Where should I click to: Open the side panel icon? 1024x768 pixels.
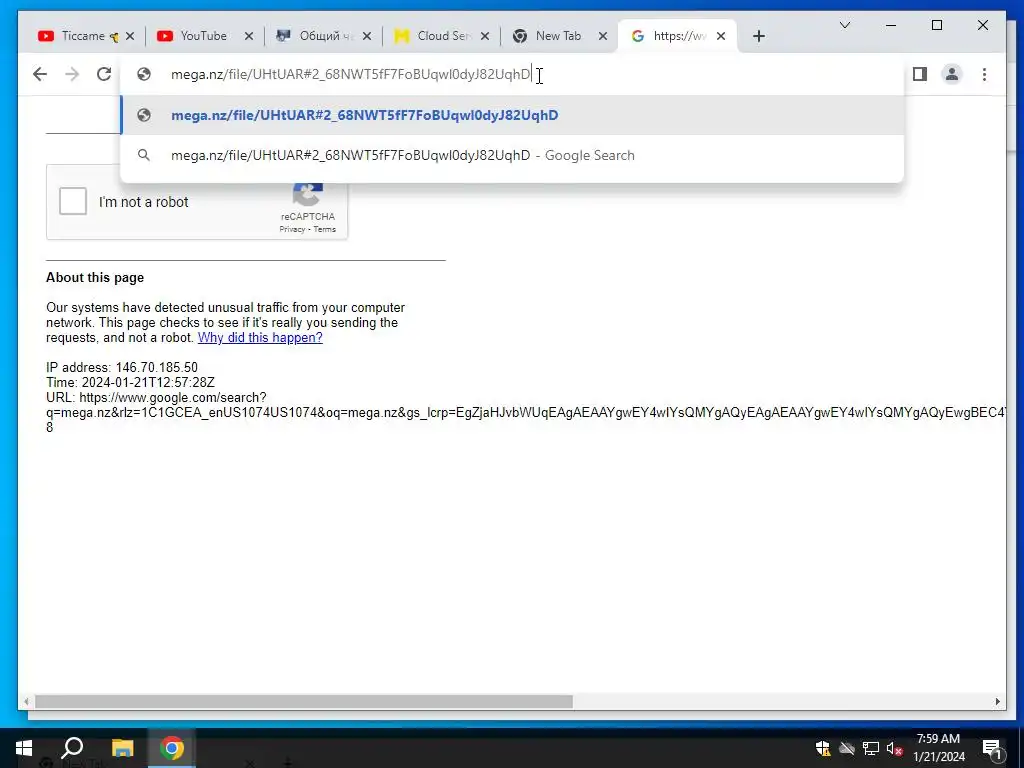(x=920, y=74)
